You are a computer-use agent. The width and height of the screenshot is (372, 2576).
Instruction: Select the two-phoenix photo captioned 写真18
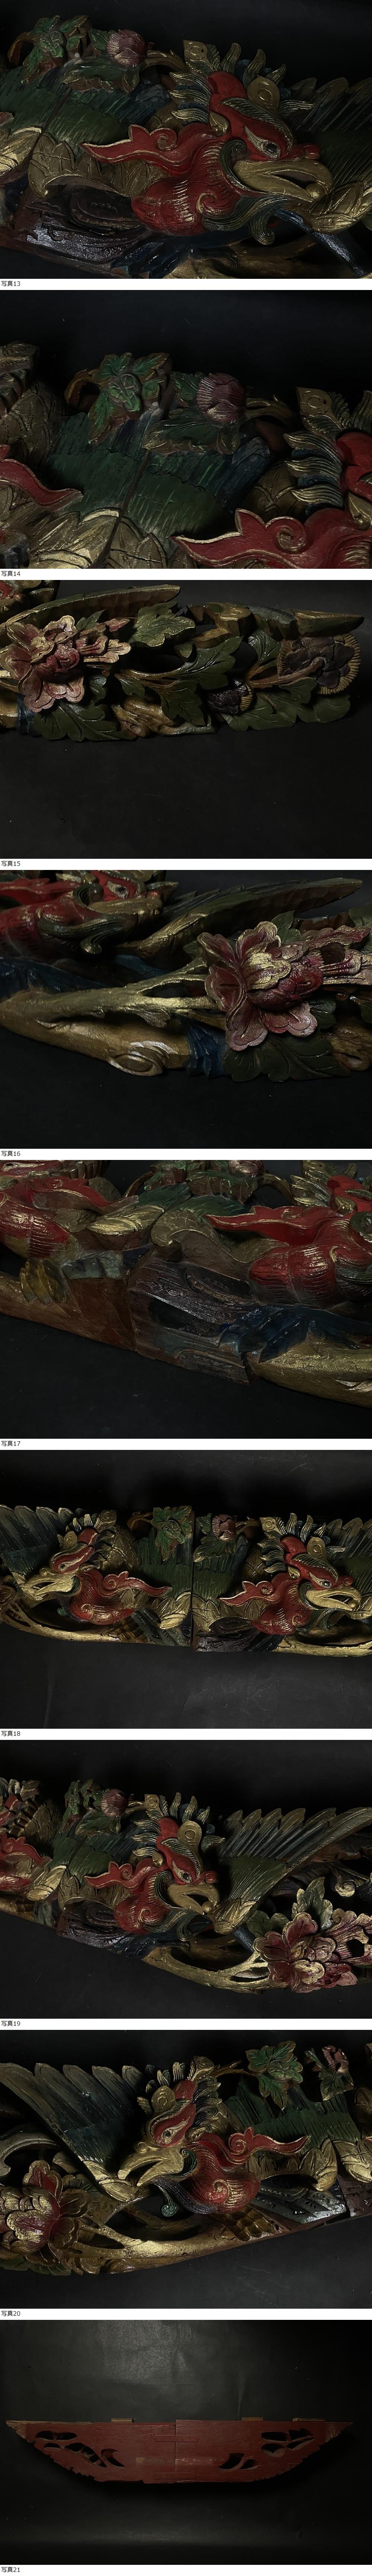pyautogui.click(x=186, y=1587)
